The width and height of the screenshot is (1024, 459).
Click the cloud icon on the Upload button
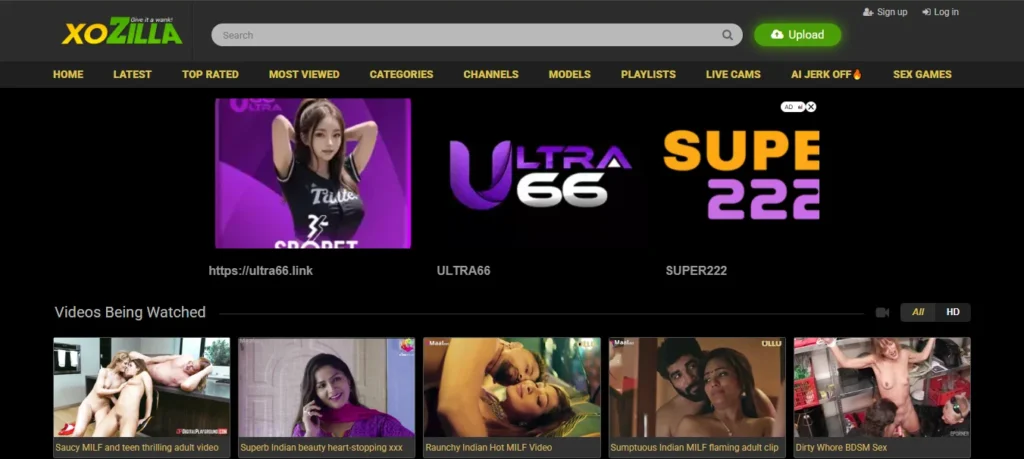coord(777,35)
